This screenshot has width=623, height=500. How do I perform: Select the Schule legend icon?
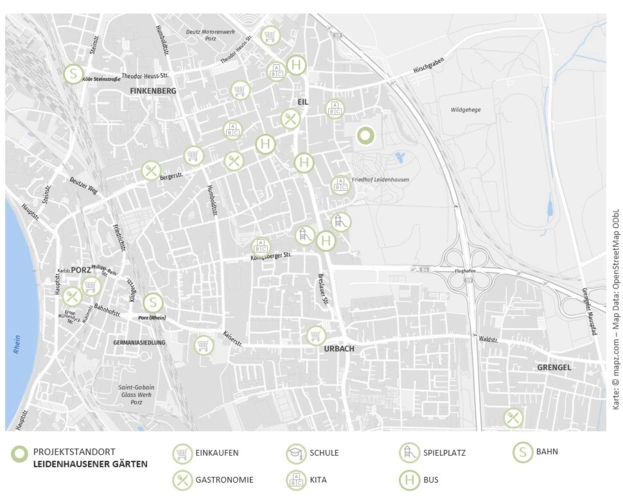tap(295, 453)
